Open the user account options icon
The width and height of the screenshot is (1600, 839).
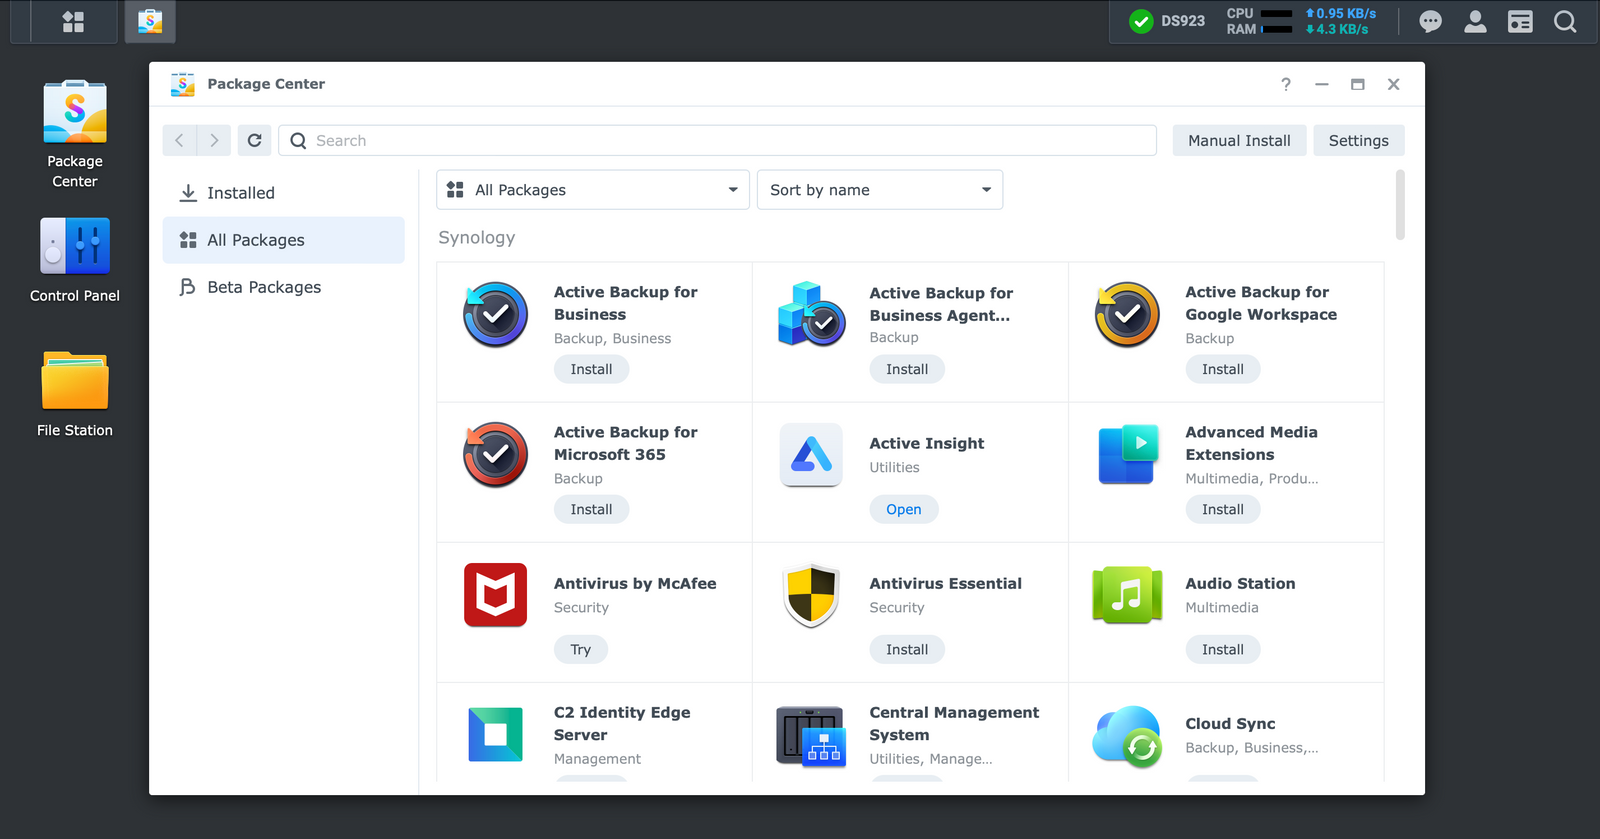pos(1475,22)
